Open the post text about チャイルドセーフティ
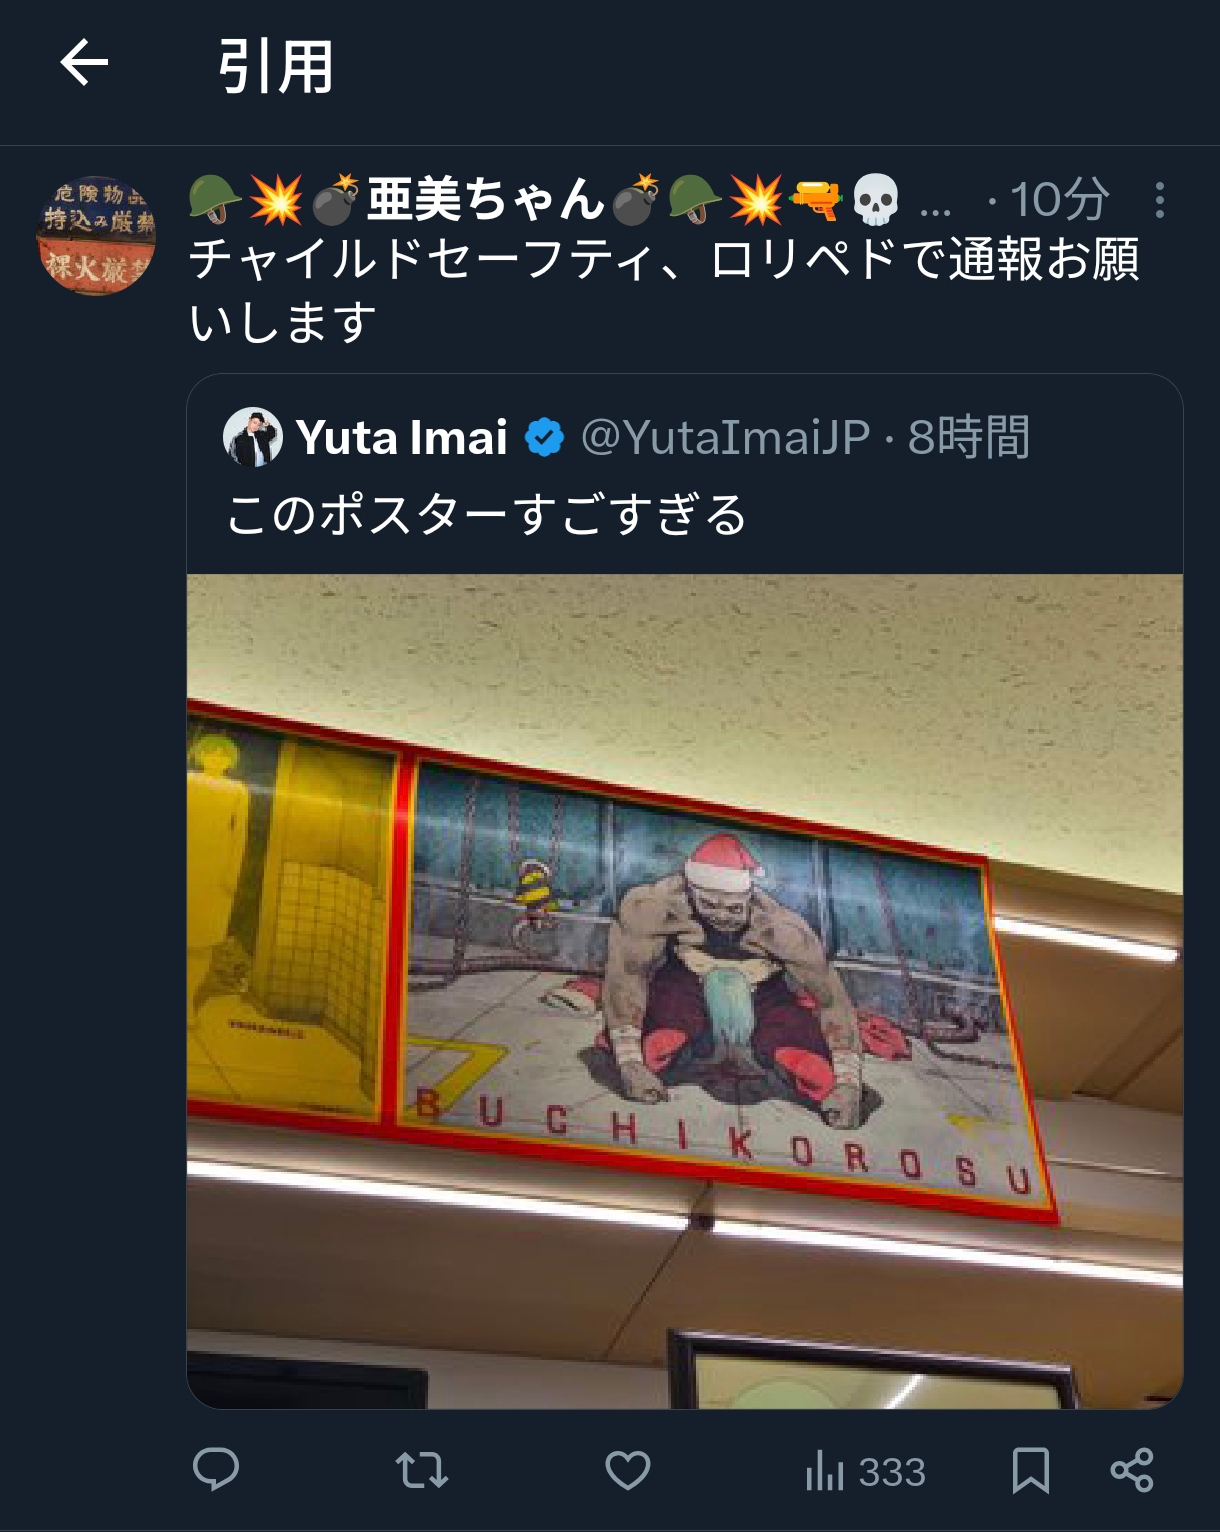1220x1532 pixels. 664,291
